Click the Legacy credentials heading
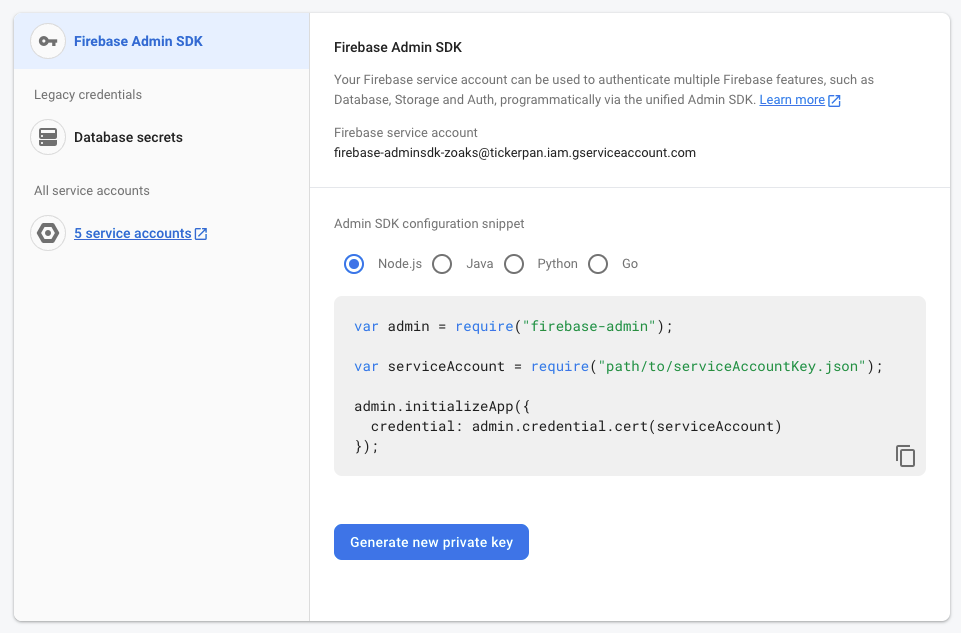Image resolution: width=961 pixels, height=633 pixels. (88, 95)
